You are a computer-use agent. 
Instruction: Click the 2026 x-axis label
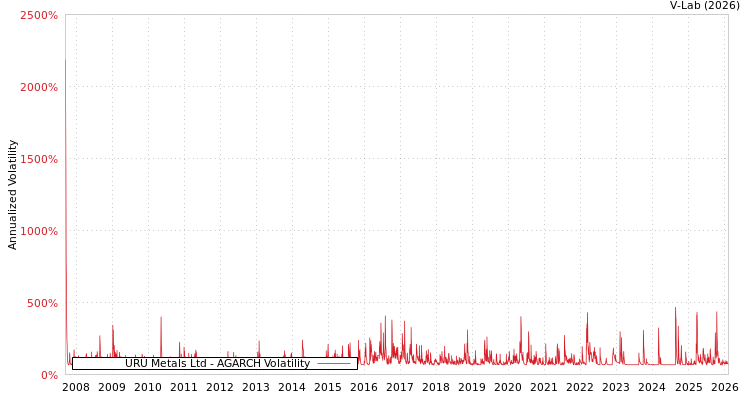[724, 387]
